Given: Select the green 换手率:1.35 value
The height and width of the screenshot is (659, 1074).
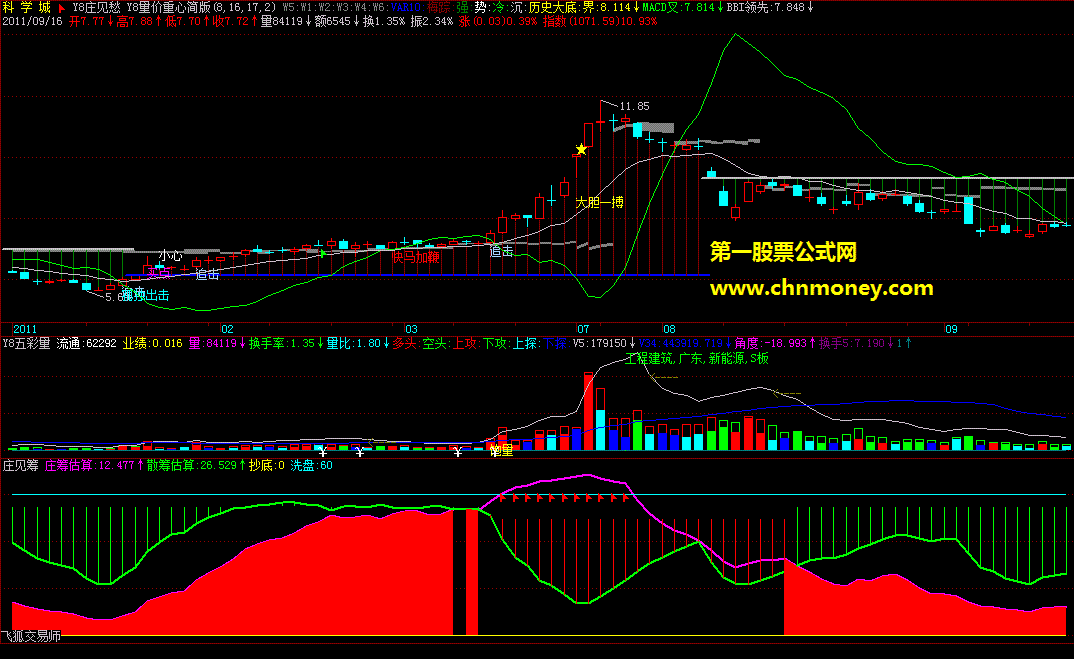Looking at the screenshot, I should point(282,343).
